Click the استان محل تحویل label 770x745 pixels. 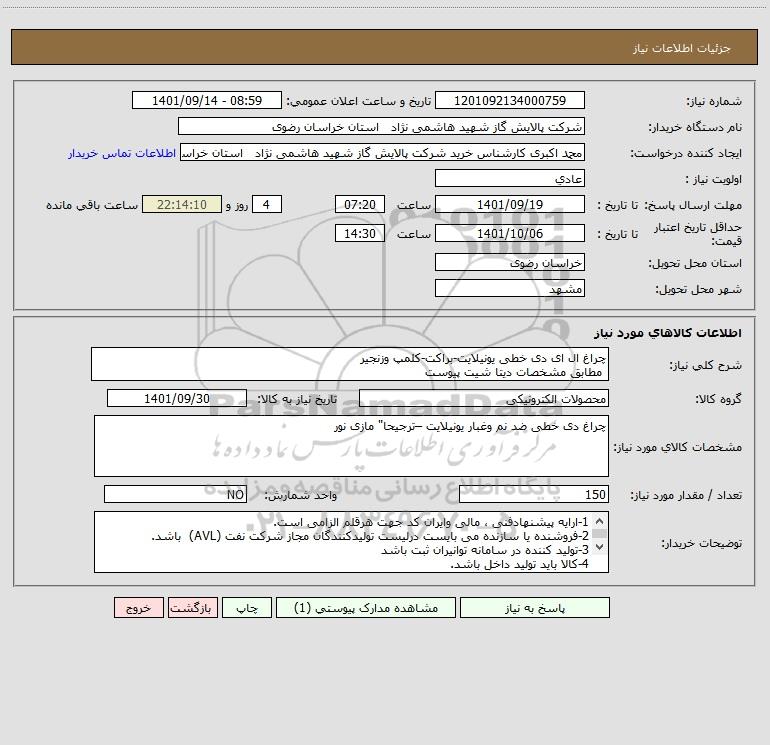tap(695, 263)
